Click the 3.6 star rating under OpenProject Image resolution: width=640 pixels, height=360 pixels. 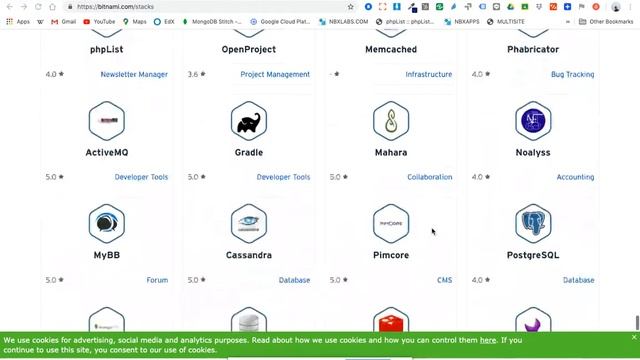[x=197, y=74]
